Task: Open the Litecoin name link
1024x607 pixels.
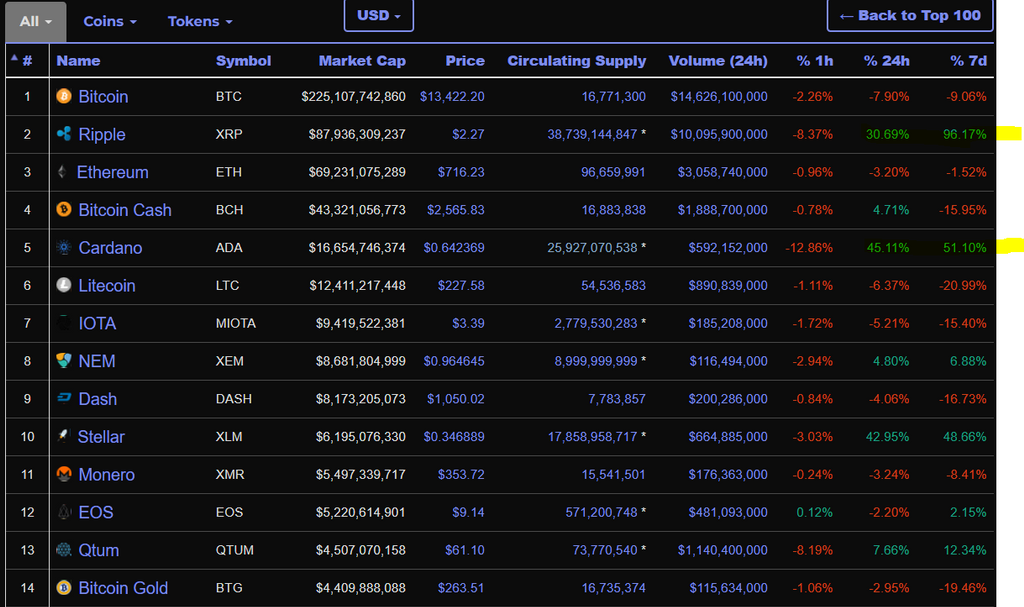Action: click(106, 286)
